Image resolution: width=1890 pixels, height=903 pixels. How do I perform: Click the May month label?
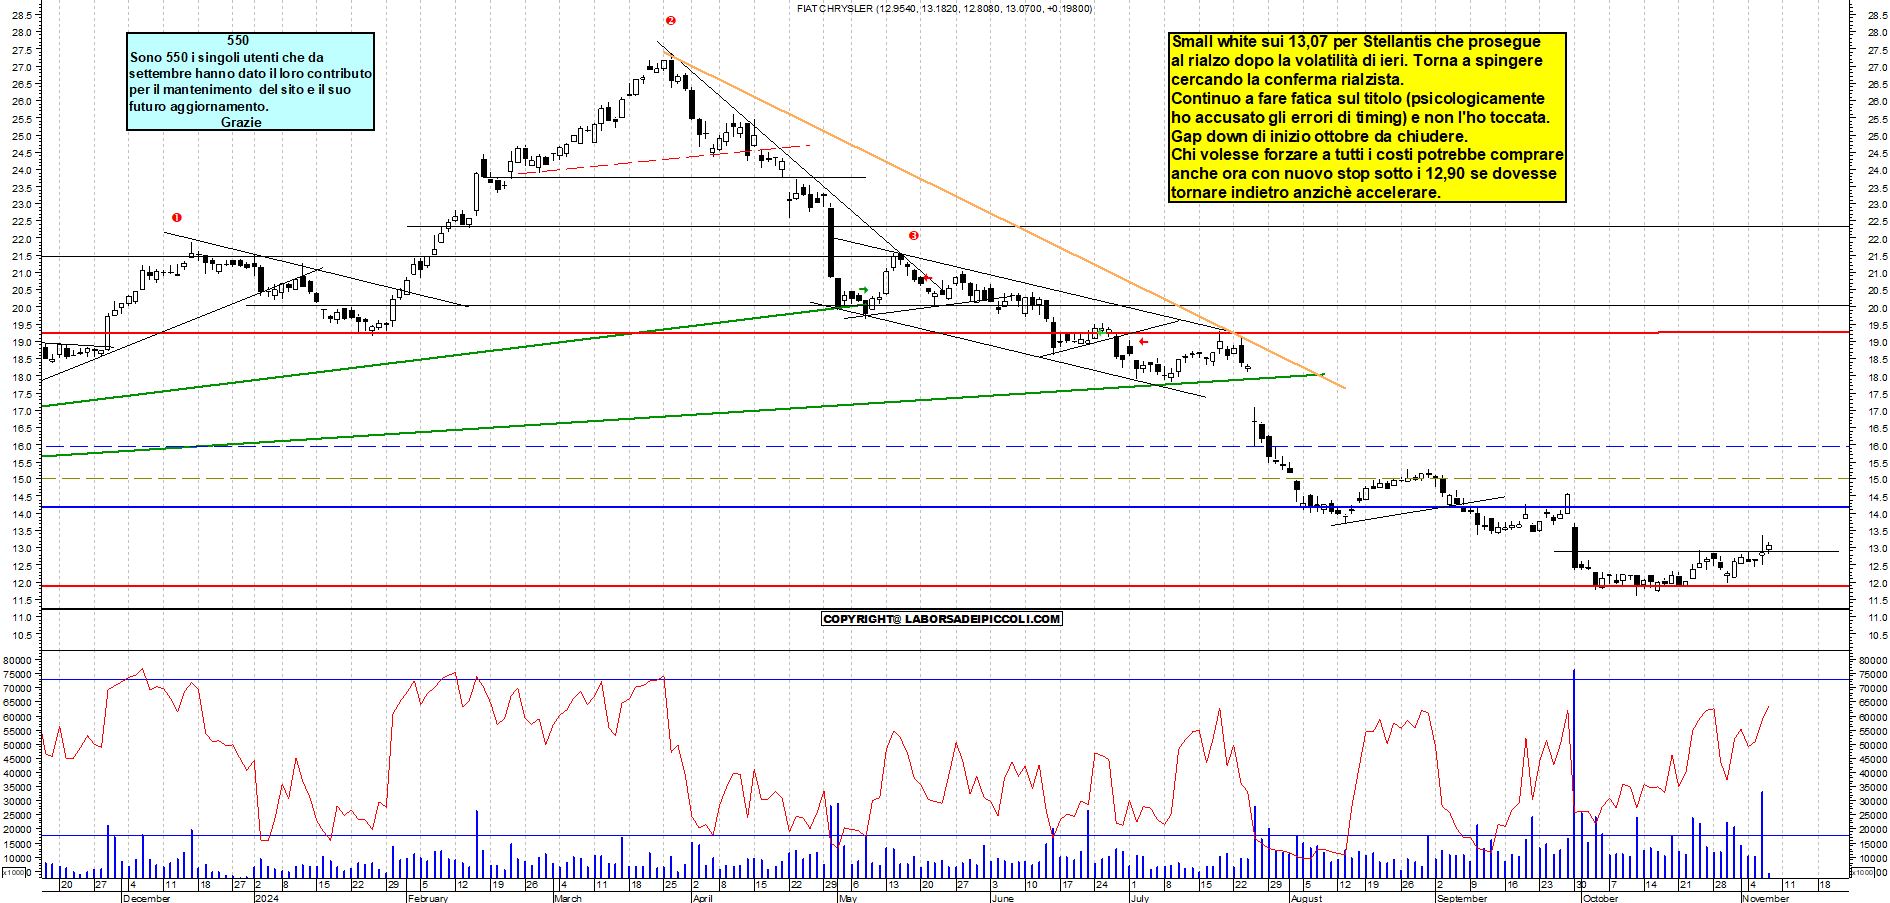[x=847, y=898]
